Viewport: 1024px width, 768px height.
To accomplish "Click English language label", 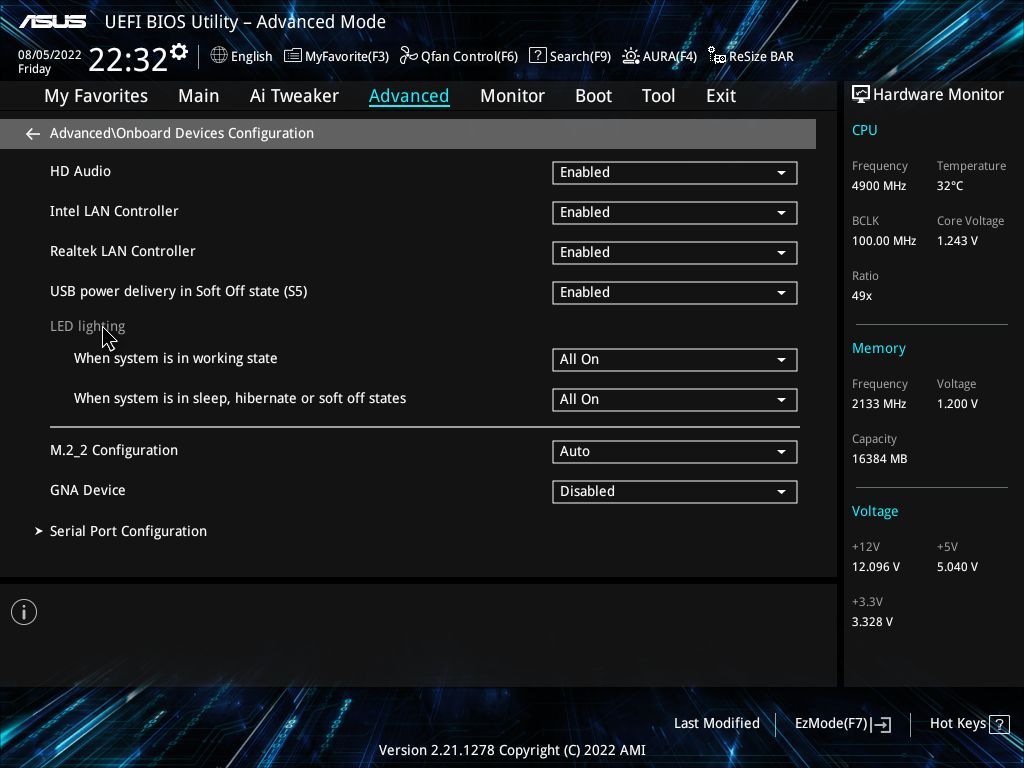I will coord(251,57).
